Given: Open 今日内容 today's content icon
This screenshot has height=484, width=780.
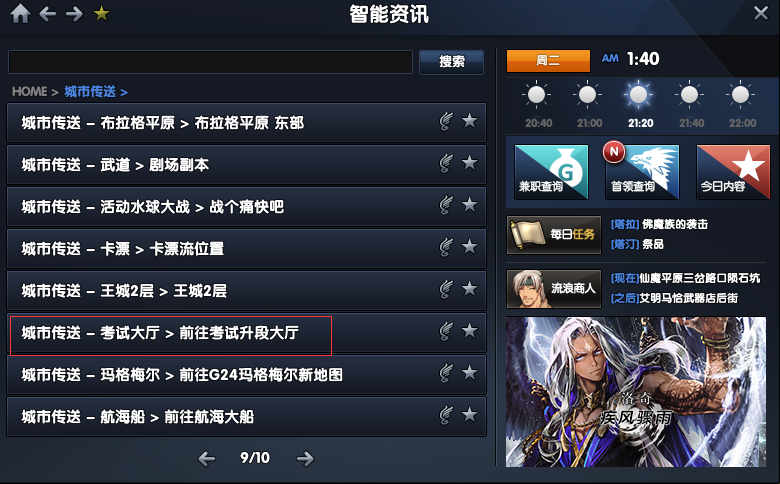Looking at the screenshot, I should [x=733, y=172].
